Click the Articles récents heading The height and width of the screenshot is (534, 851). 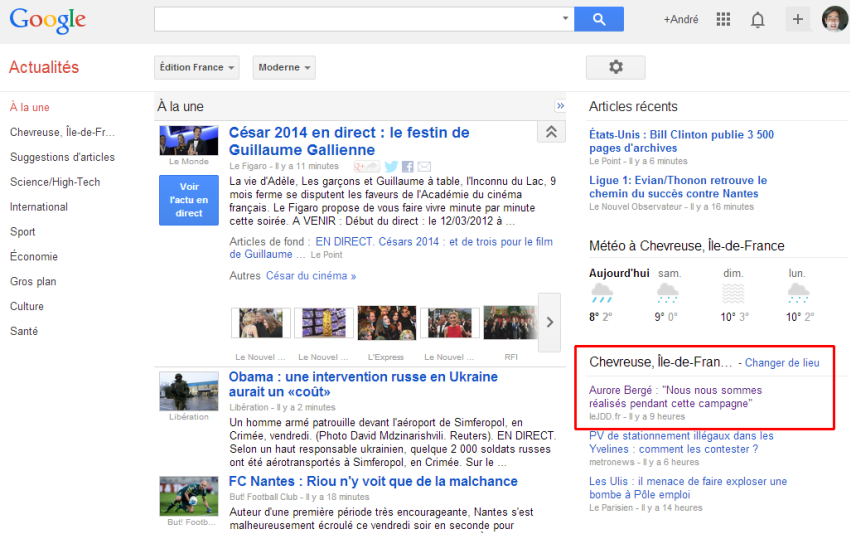click(633, 106)
